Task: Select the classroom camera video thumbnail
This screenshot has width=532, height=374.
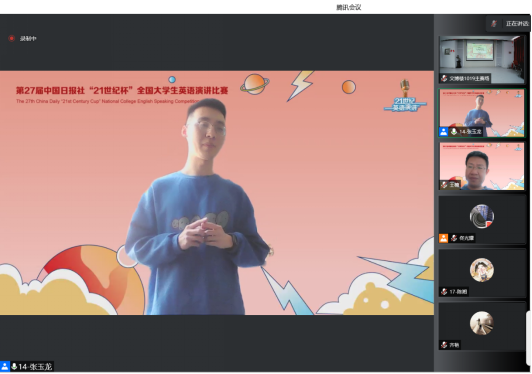Action: pyautogui.click(x=482, y=60)
